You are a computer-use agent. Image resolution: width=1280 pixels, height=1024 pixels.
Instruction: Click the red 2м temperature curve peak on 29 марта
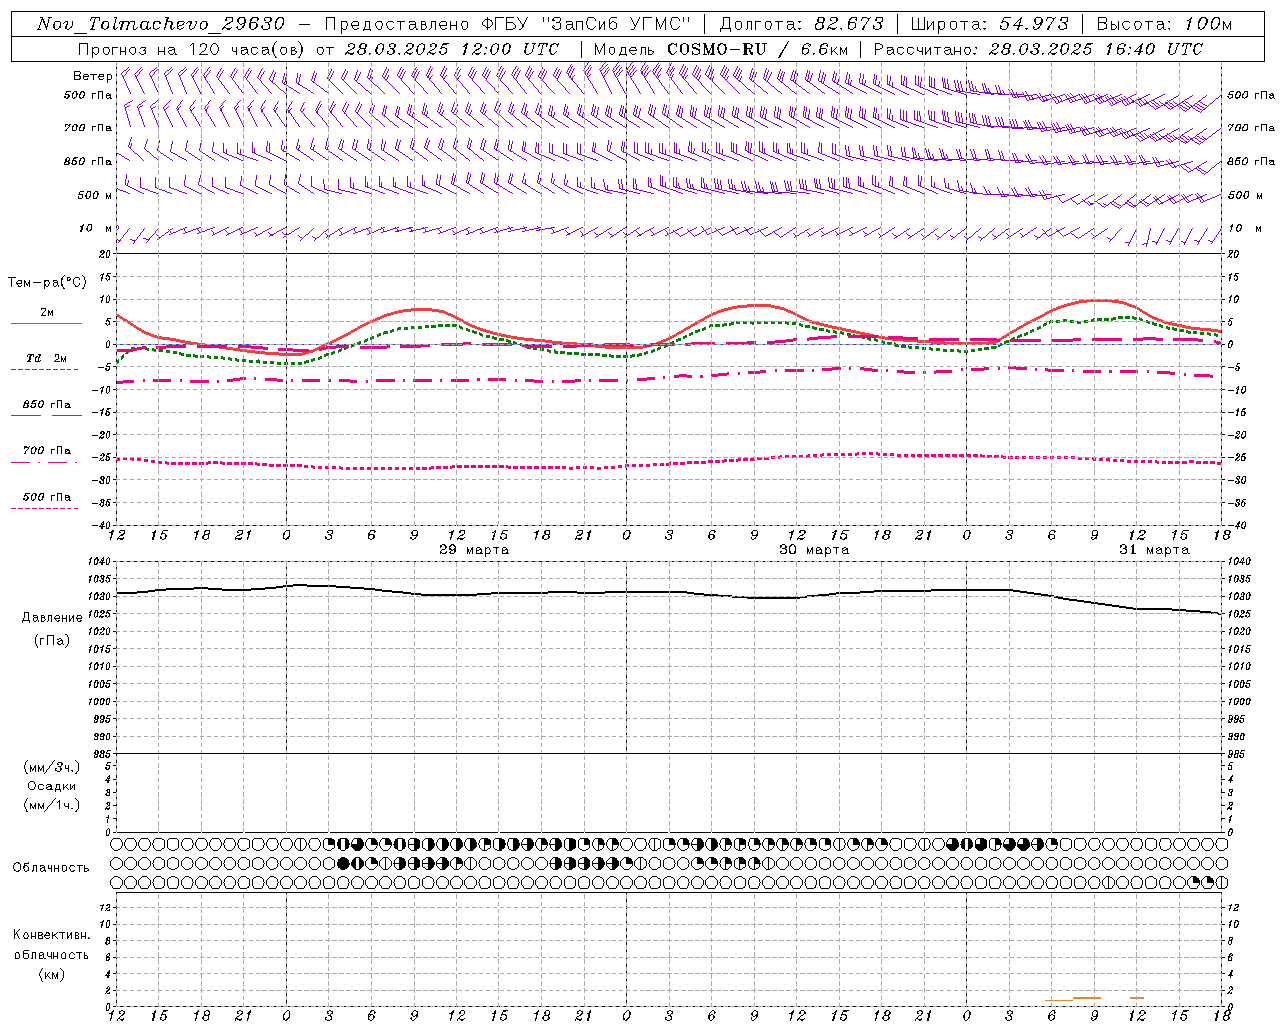[x=421, y=309]
